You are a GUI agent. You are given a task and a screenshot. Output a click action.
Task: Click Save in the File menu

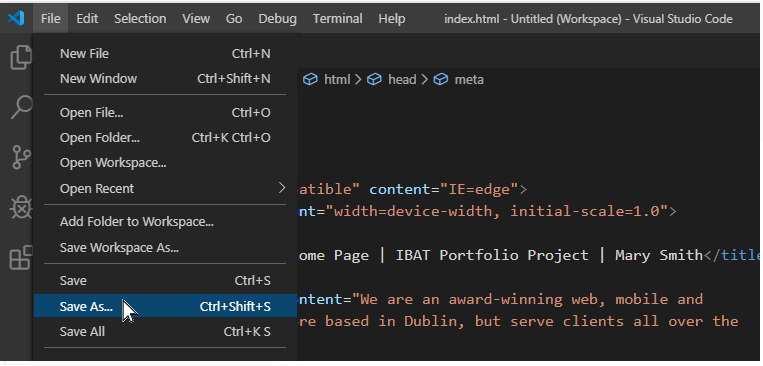tap(165, 280)
